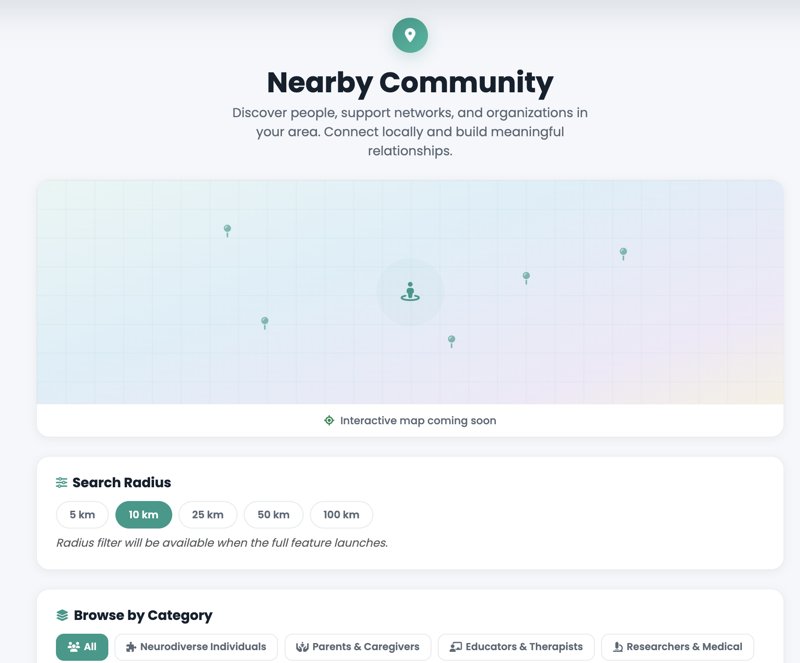Set the radius to 50 km
The width and height of the screenshot is (800, 663).
click(273, 515)
